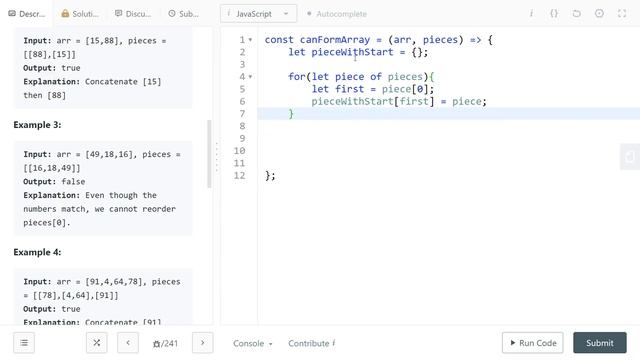Viewport: 640px width, 360px height.
Task: Reset code to default with the refresh icon
Action: click(576, 13)
